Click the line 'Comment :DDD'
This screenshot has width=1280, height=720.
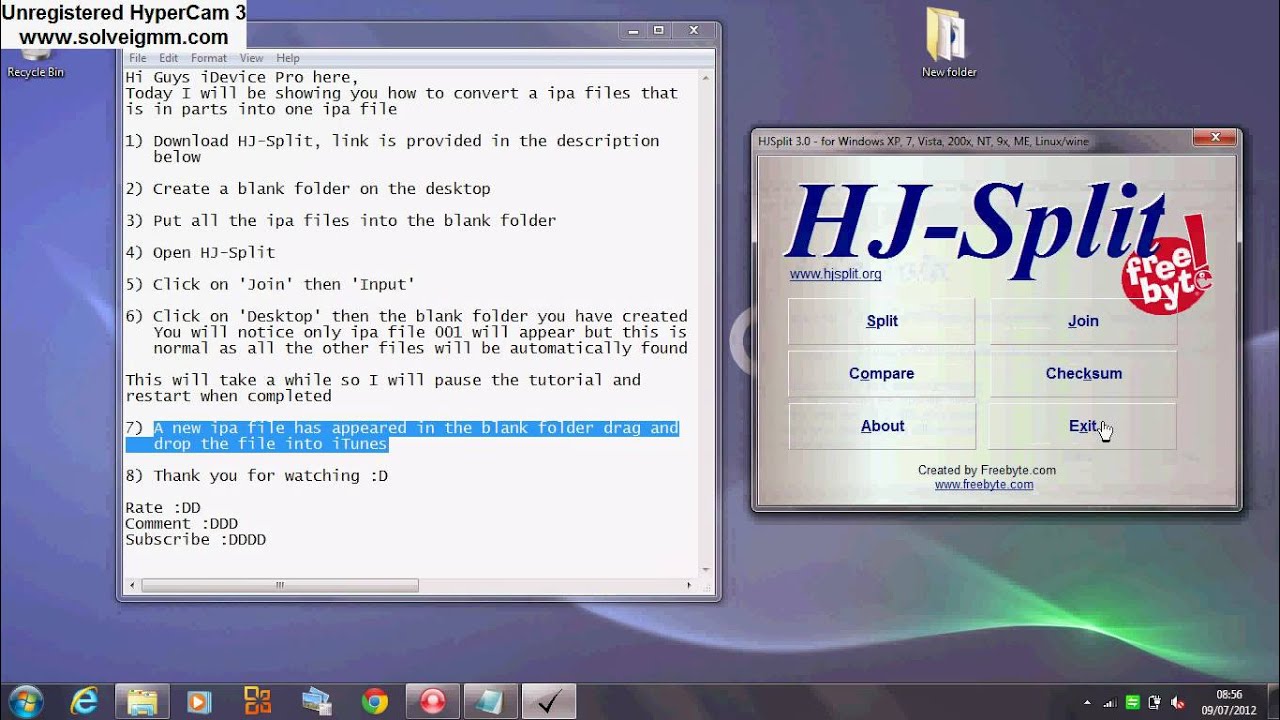coord(181,524)
